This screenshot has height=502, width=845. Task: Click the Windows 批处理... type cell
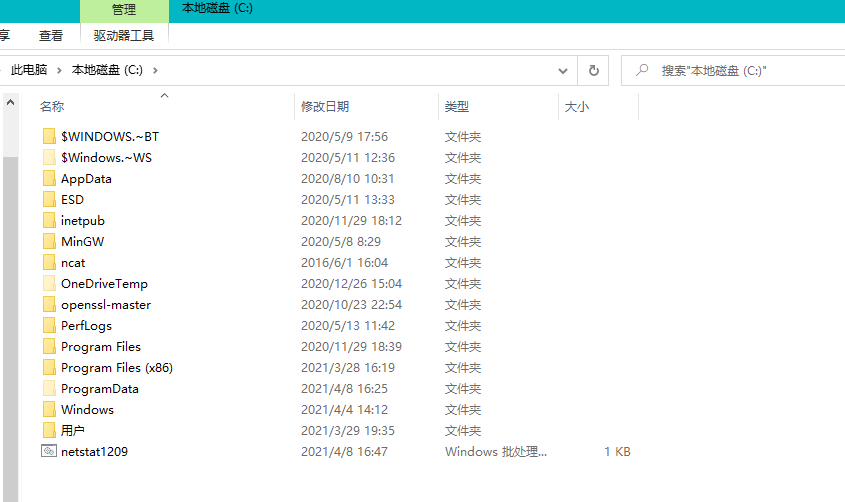pos(496,452)
